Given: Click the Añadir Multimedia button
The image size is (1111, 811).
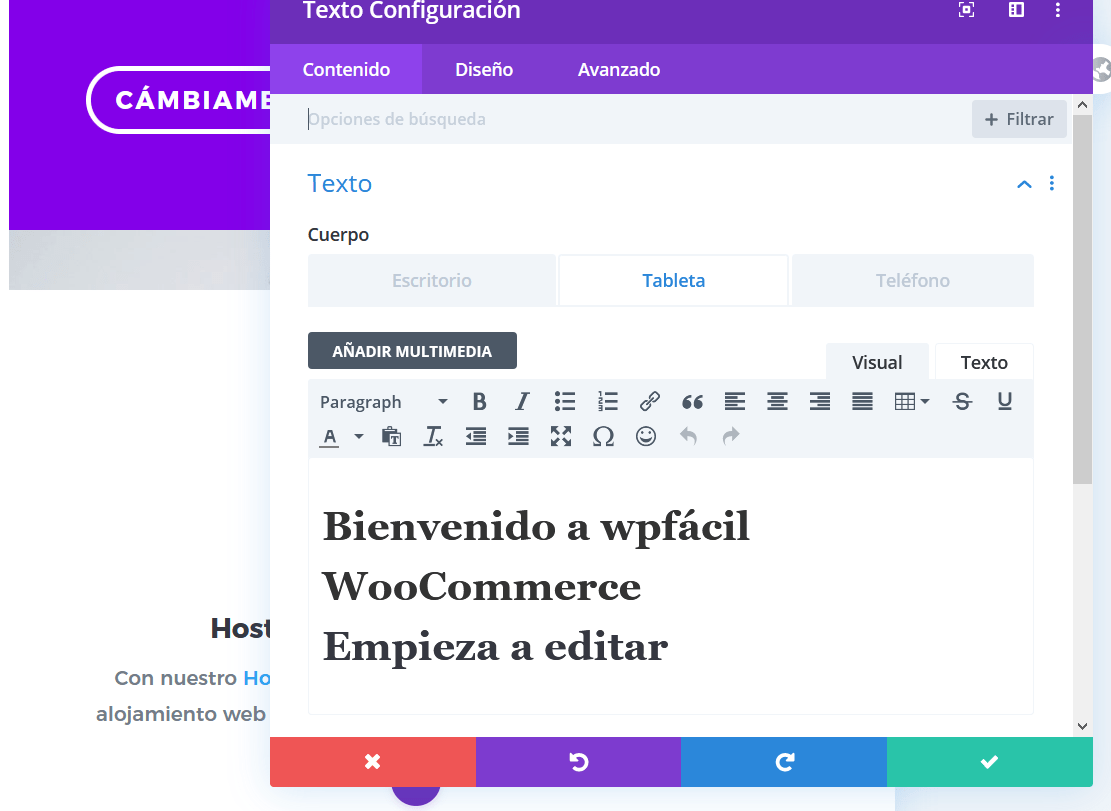Looking at the screenshot, I should tap(412, 351).
